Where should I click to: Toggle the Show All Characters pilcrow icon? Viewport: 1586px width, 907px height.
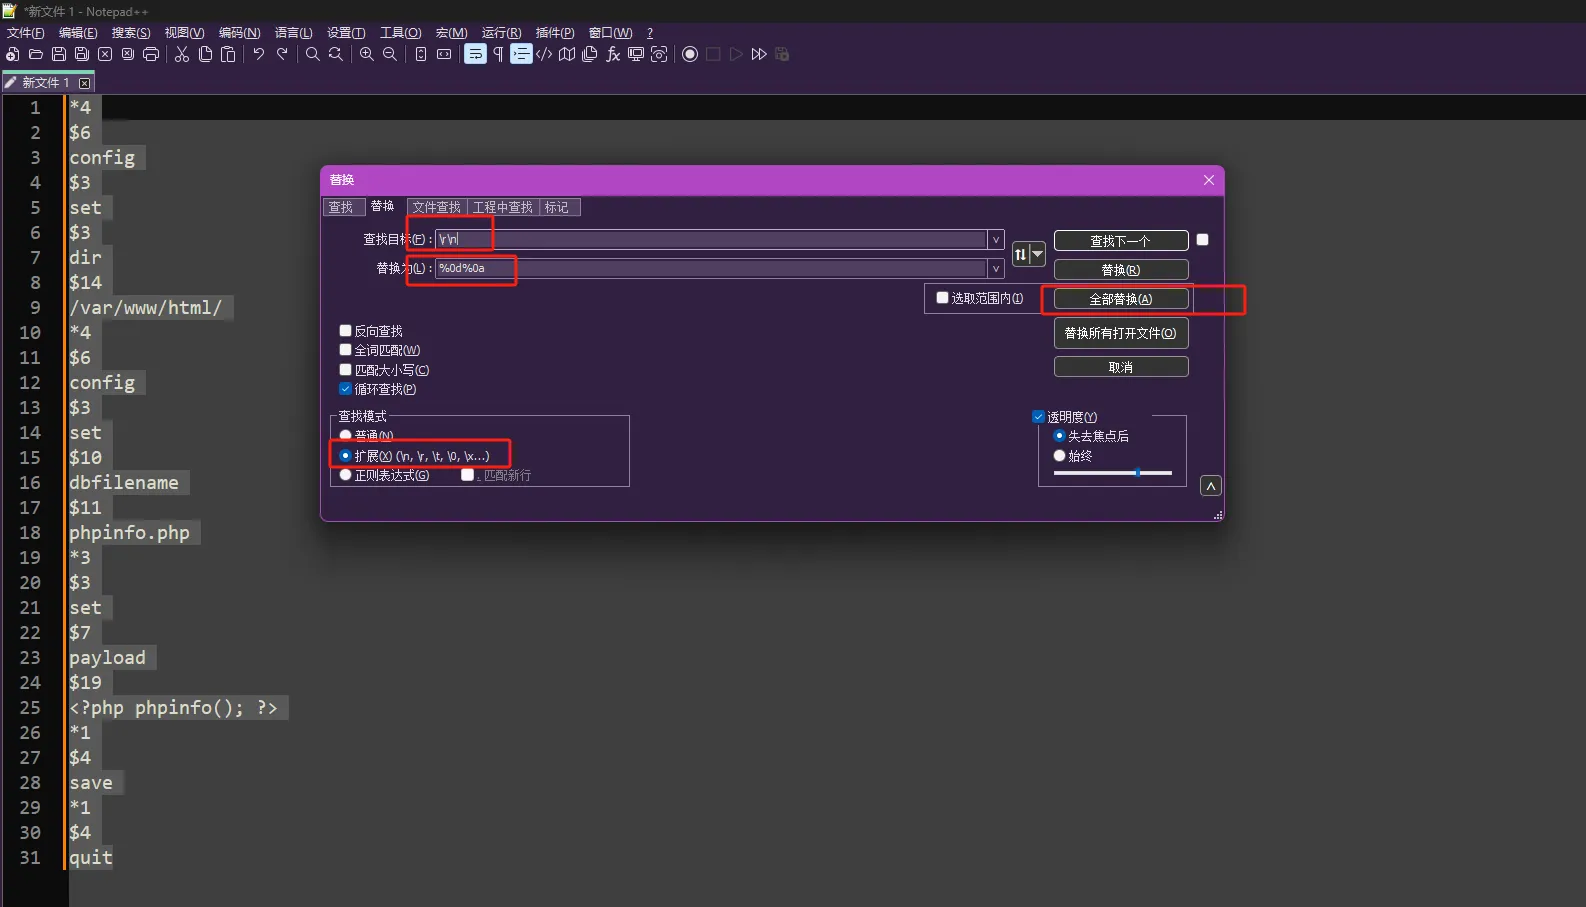[498, 54]
